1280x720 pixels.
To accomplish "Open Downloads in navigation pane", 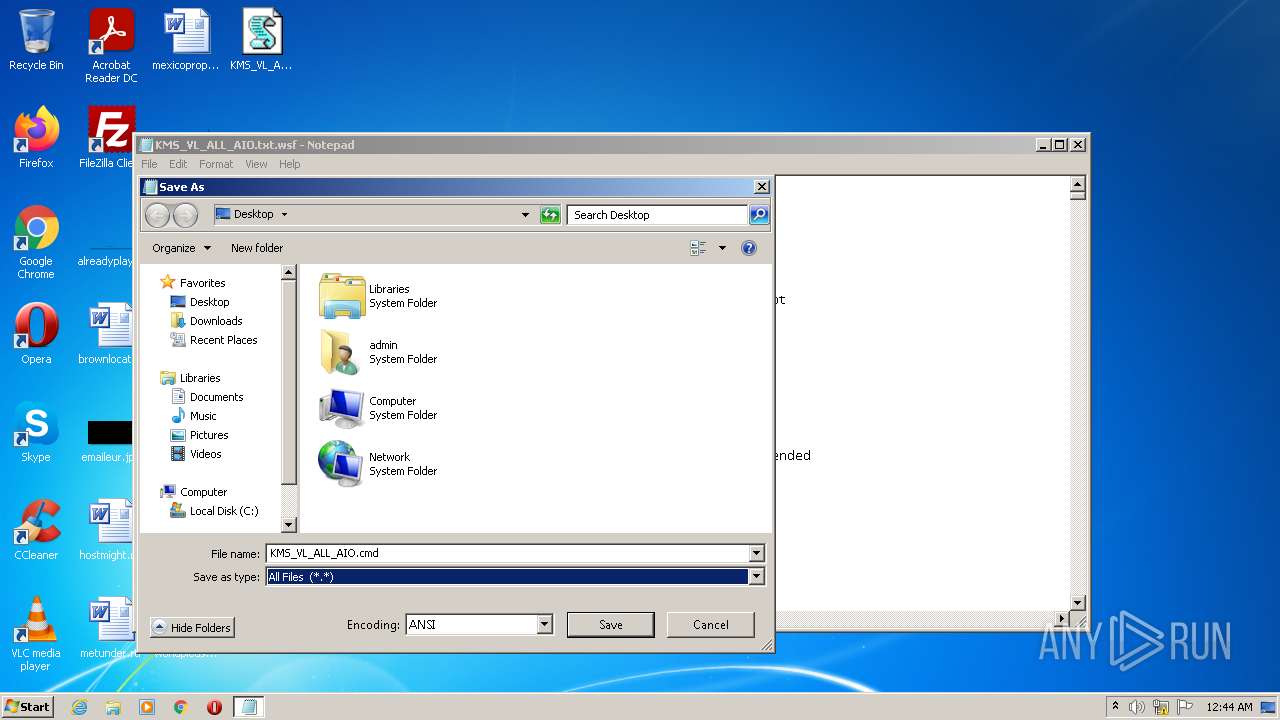I will (x=207, y=321).
